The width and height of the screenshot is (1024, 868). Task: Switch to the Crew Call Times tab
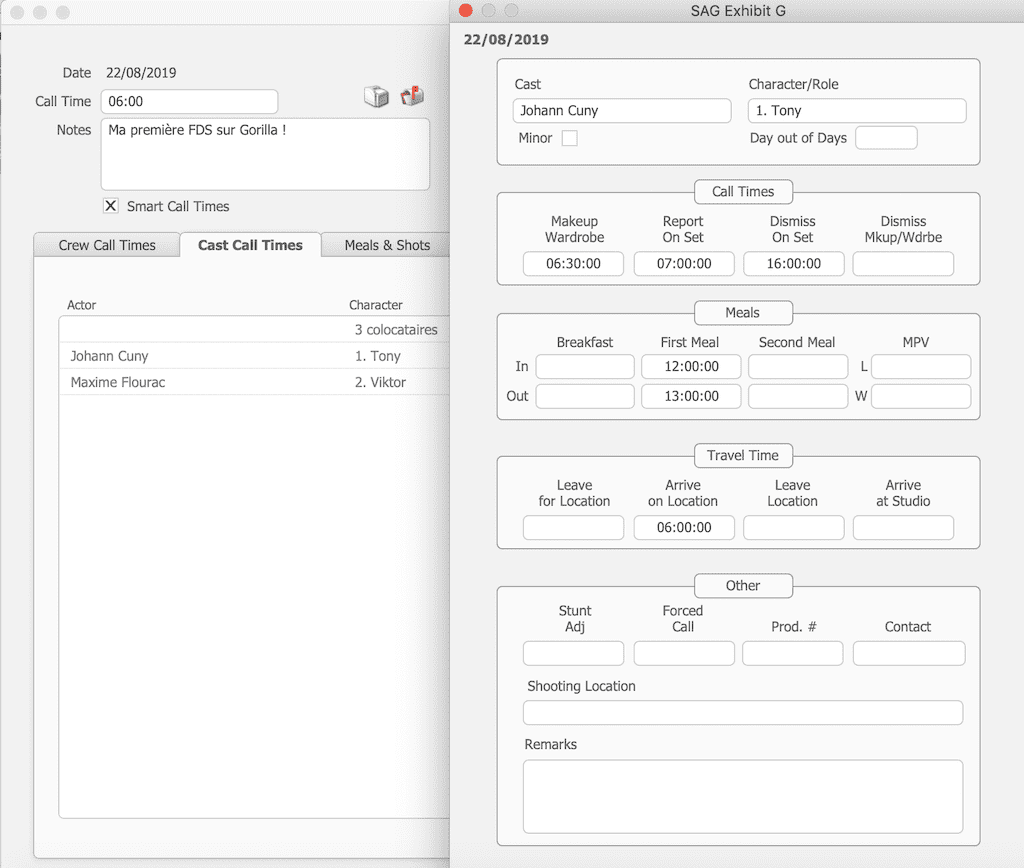pos(107,245)
